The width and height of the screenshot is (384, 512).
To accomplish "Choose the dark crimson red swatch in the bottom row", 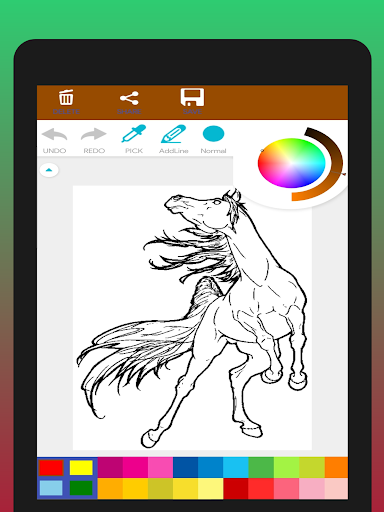I will coord(236,489).
